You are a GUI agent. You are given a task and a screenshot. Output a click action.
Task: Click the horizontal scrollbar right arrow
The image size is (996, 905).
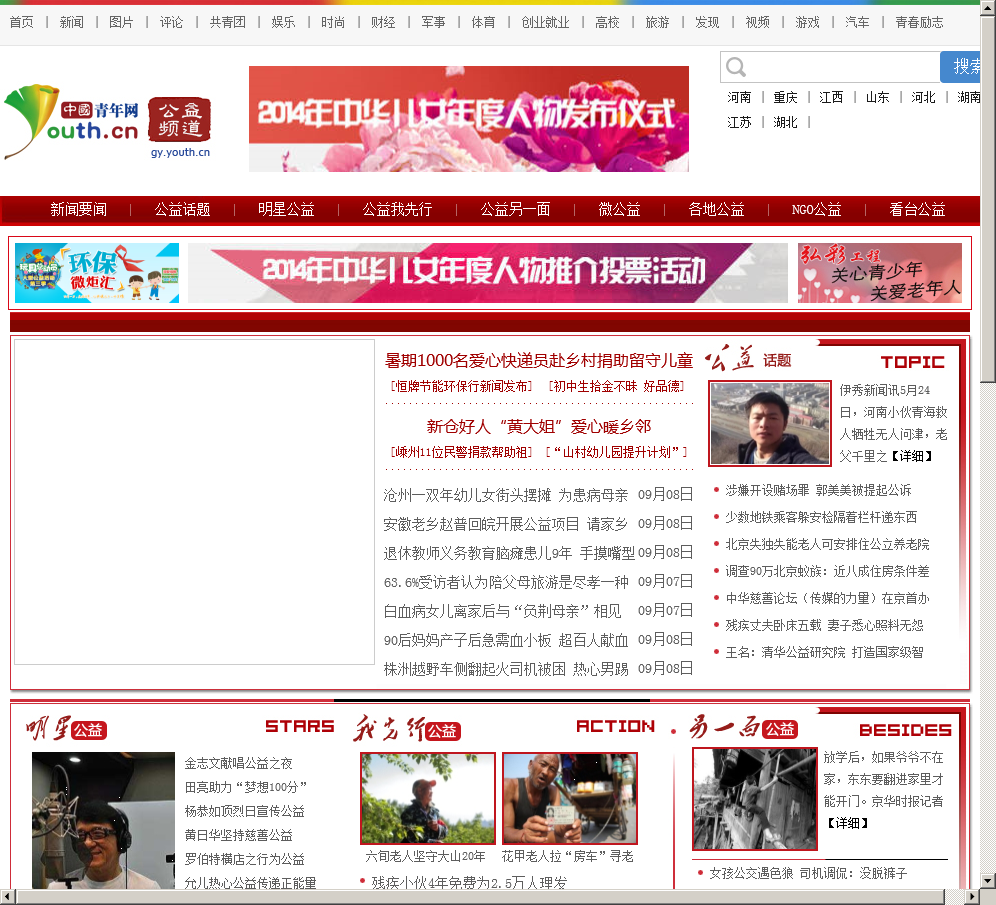pyautogui.click(x=972, y=897)
